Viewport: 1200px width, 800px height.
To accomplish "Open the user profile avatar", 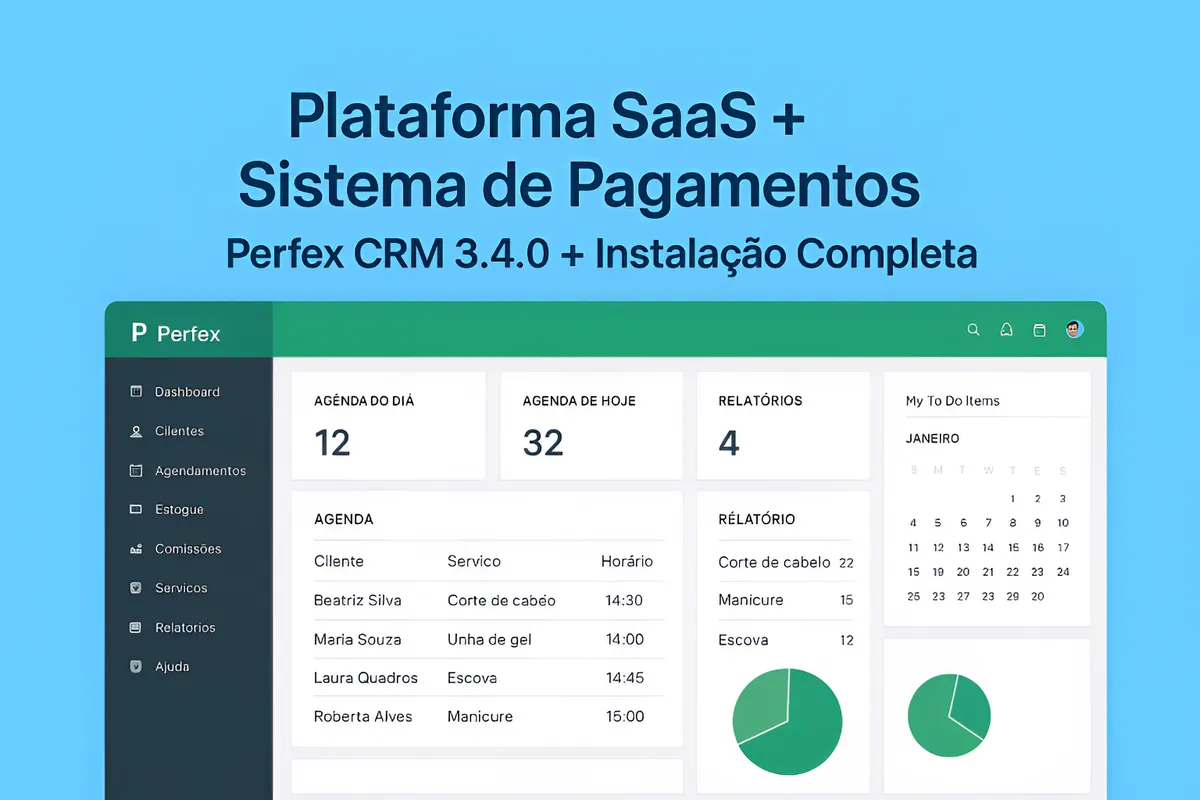I will point(1072,329).
